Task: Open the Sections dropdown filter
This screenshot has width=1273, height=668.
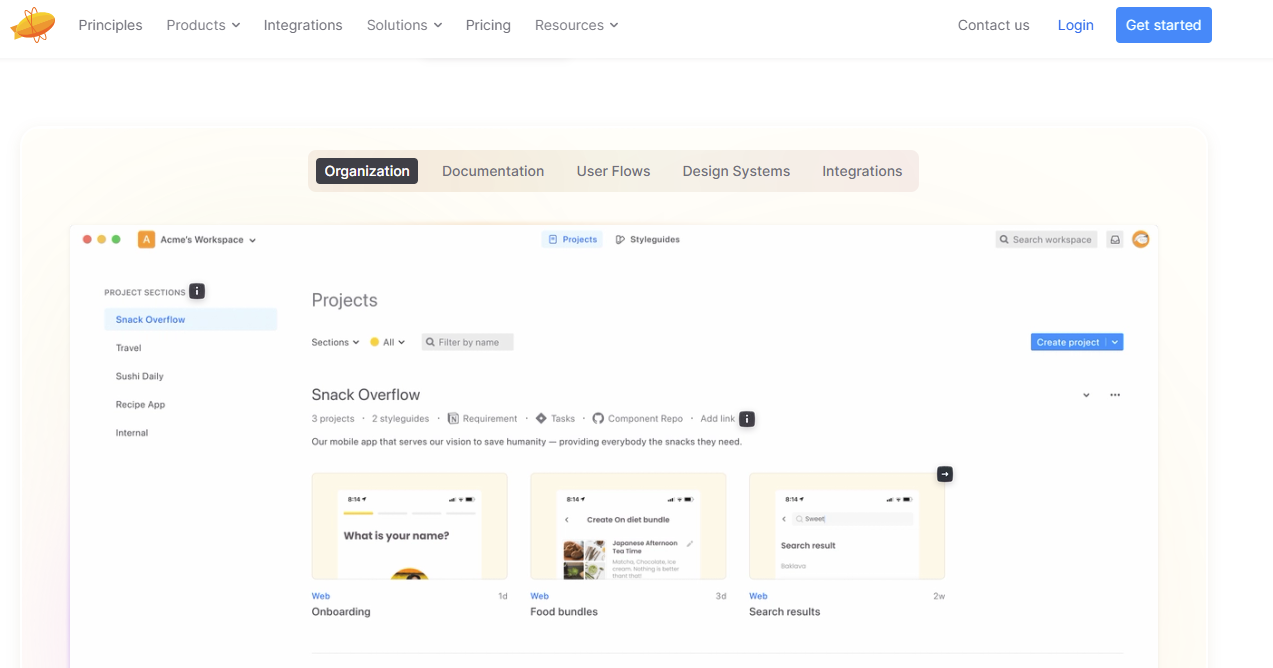Action: (x=335, y=342)
